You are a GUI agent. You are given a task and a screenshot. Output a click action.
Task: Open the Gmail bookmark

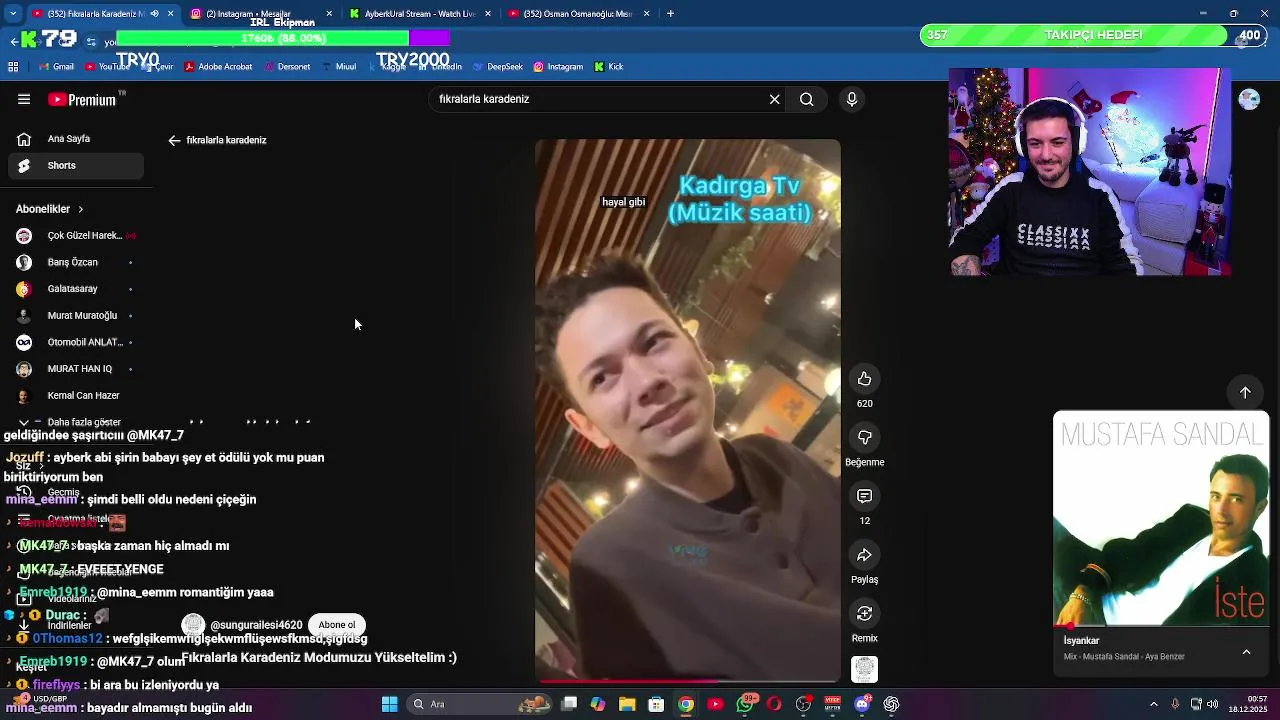(56, 67)
